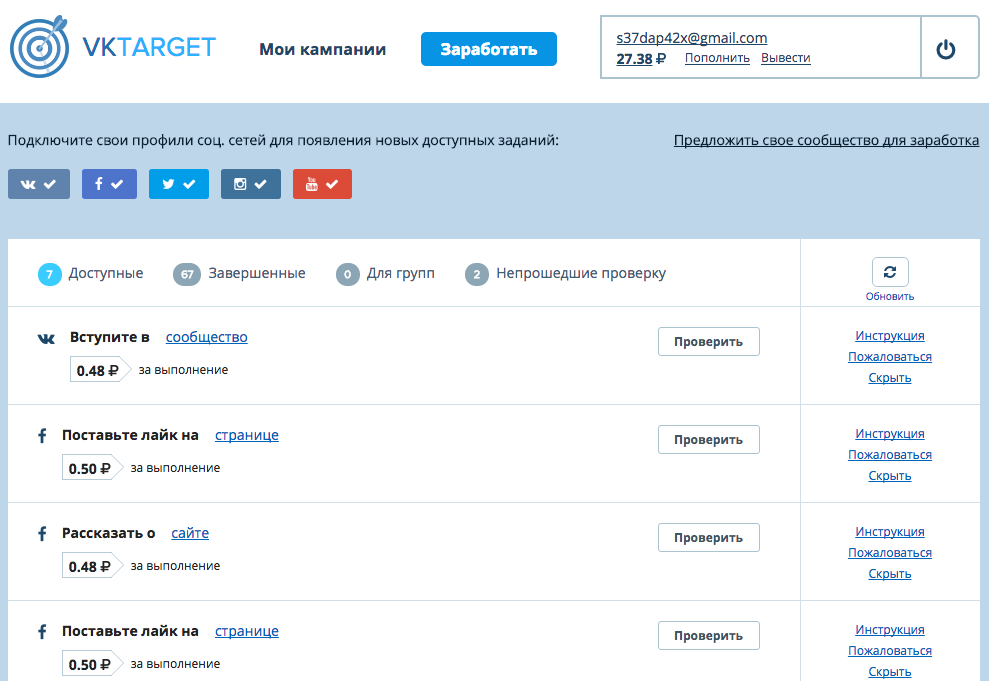Click the VKTarget logo icon
The image size is (989, 681).
click(x=40, y=47)
